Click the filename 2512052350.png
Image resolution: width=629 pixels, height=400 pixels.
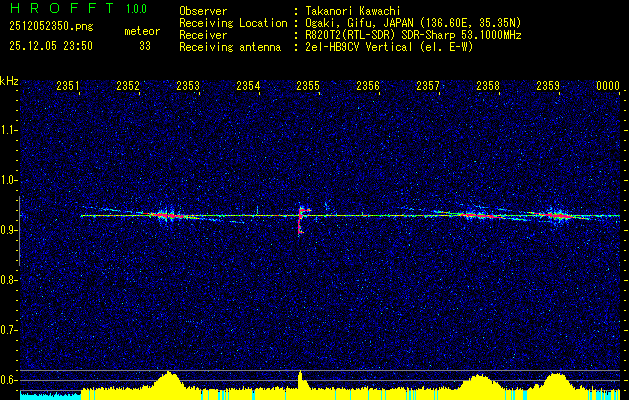click(51, 27)
